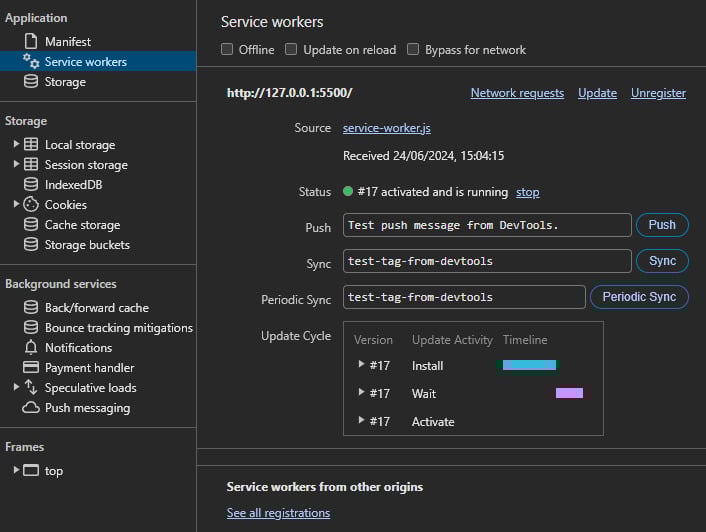Open Cache storage in the sidebar
Screen dimensions: 706x532
pos(82,225)
